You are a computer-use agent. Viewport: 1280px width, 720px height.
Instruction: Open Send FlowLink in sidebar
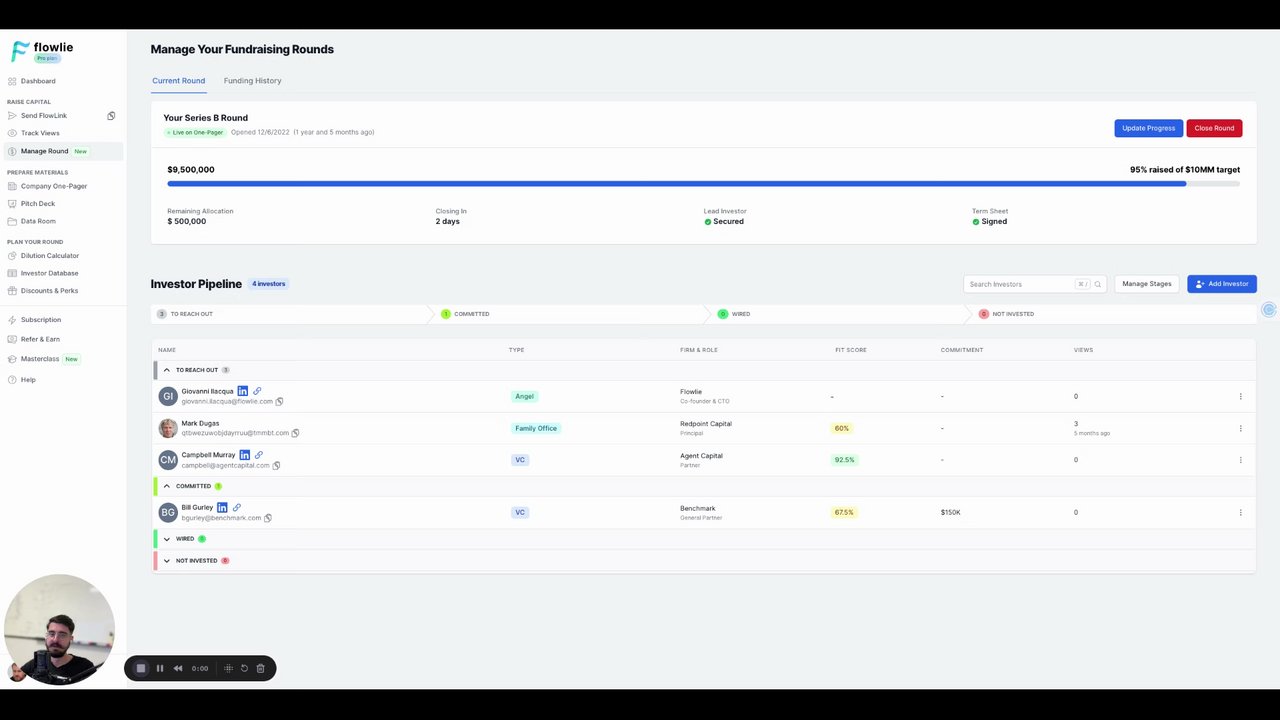[x=44, y=116]
